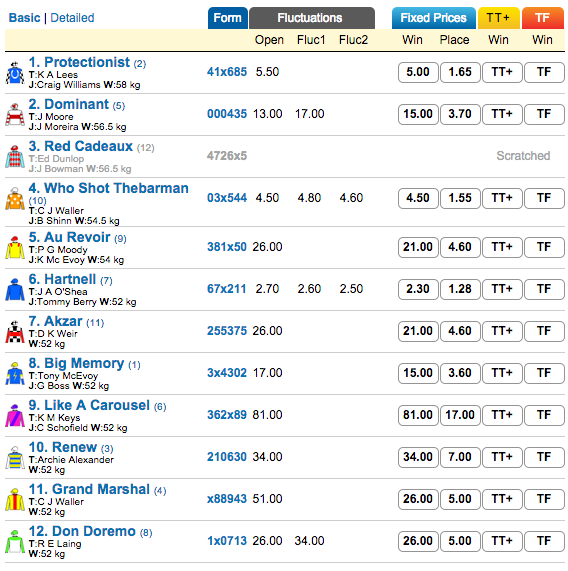Select Like A Carousel's 81.00 win price
Screen dimensions: 568x571
[418, 415]
